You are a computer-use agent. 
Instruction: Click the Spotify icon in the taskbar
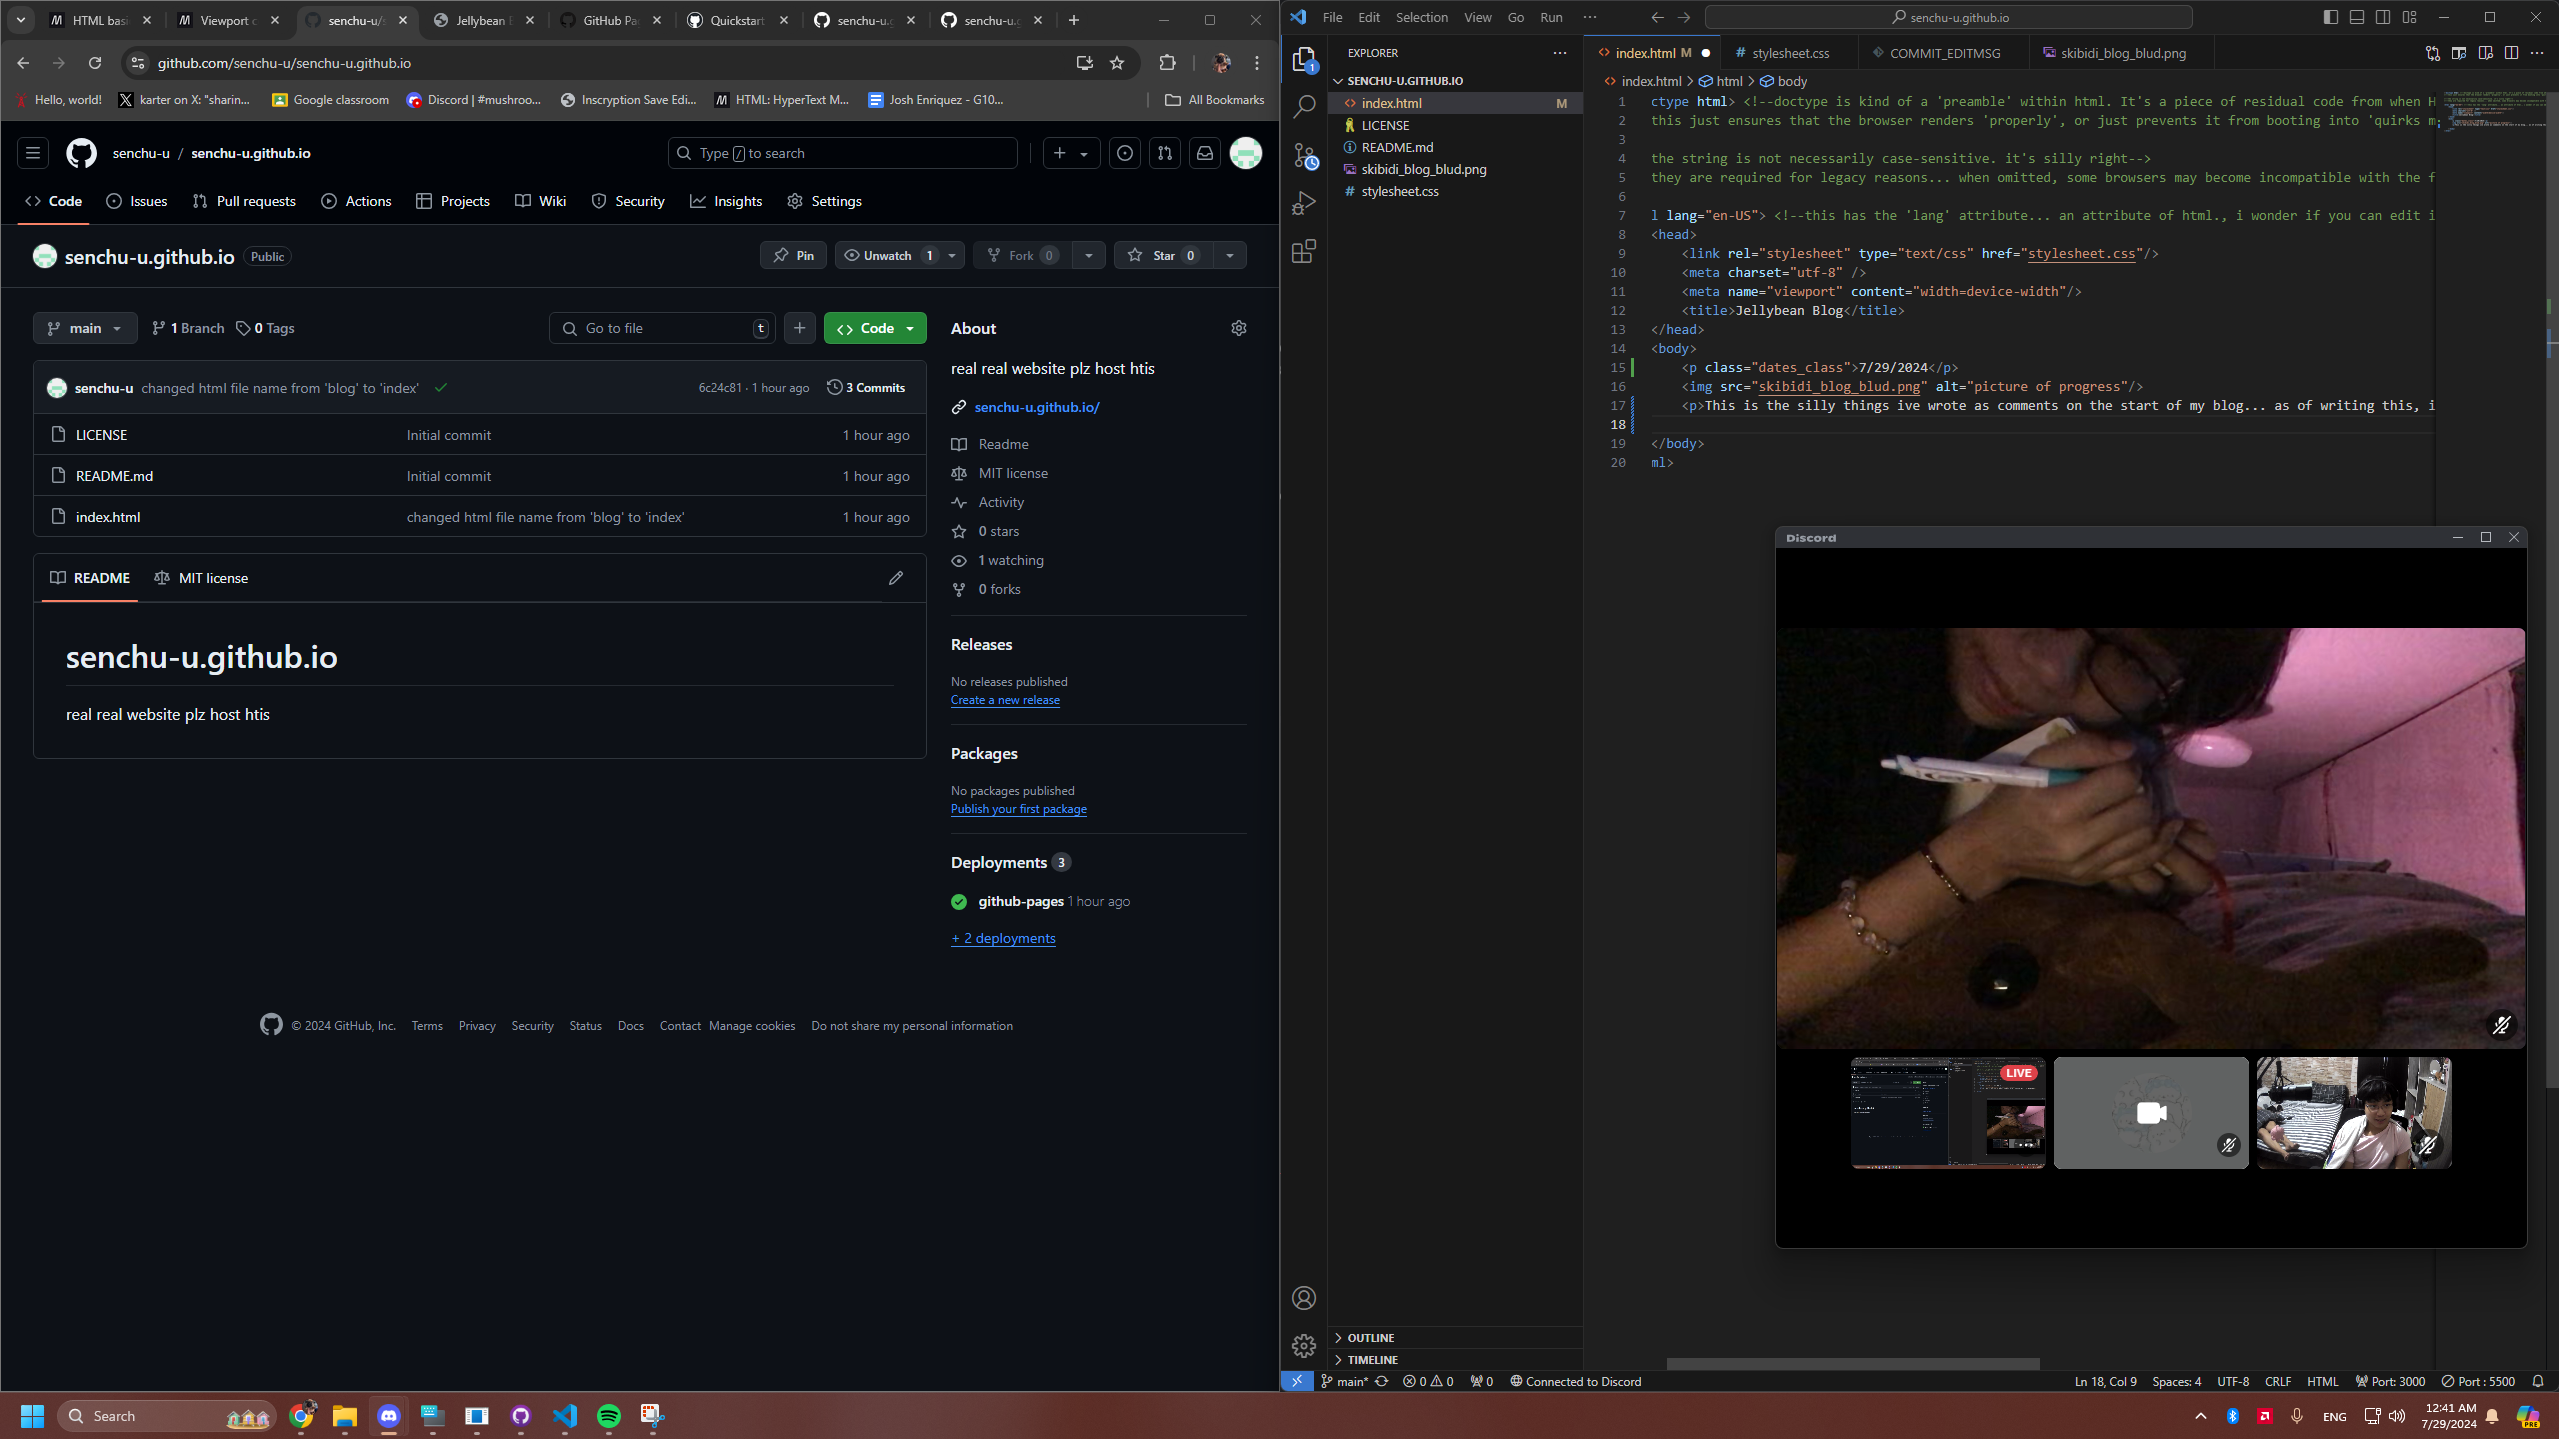tap(608, 1415)
